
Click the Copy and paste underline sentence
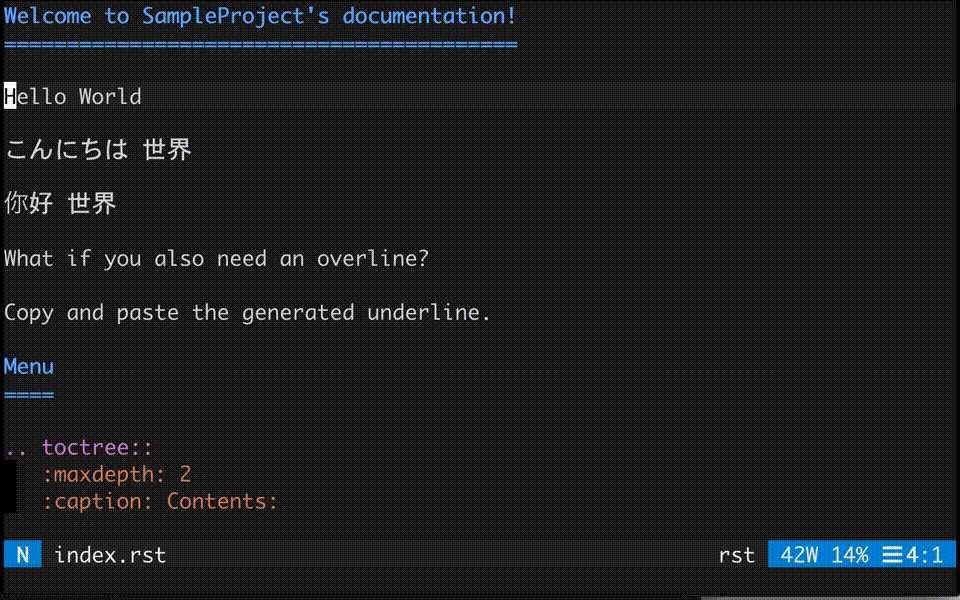tap(247, 312)
